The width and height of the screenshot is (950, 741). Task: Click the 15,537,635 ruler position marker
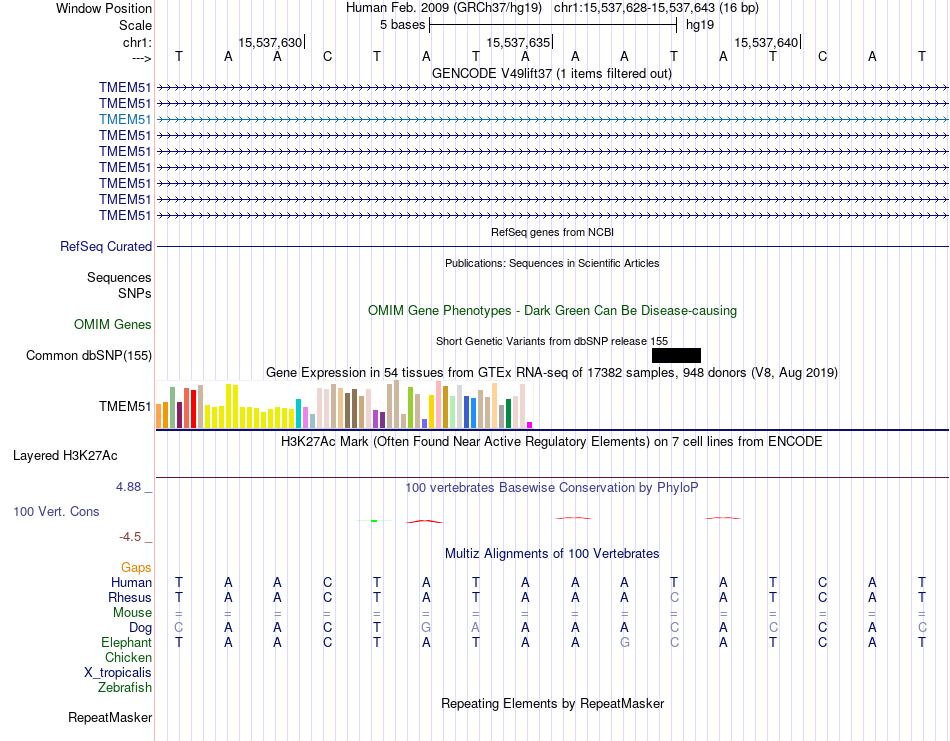pyautogui.click(x=519, y=42)
